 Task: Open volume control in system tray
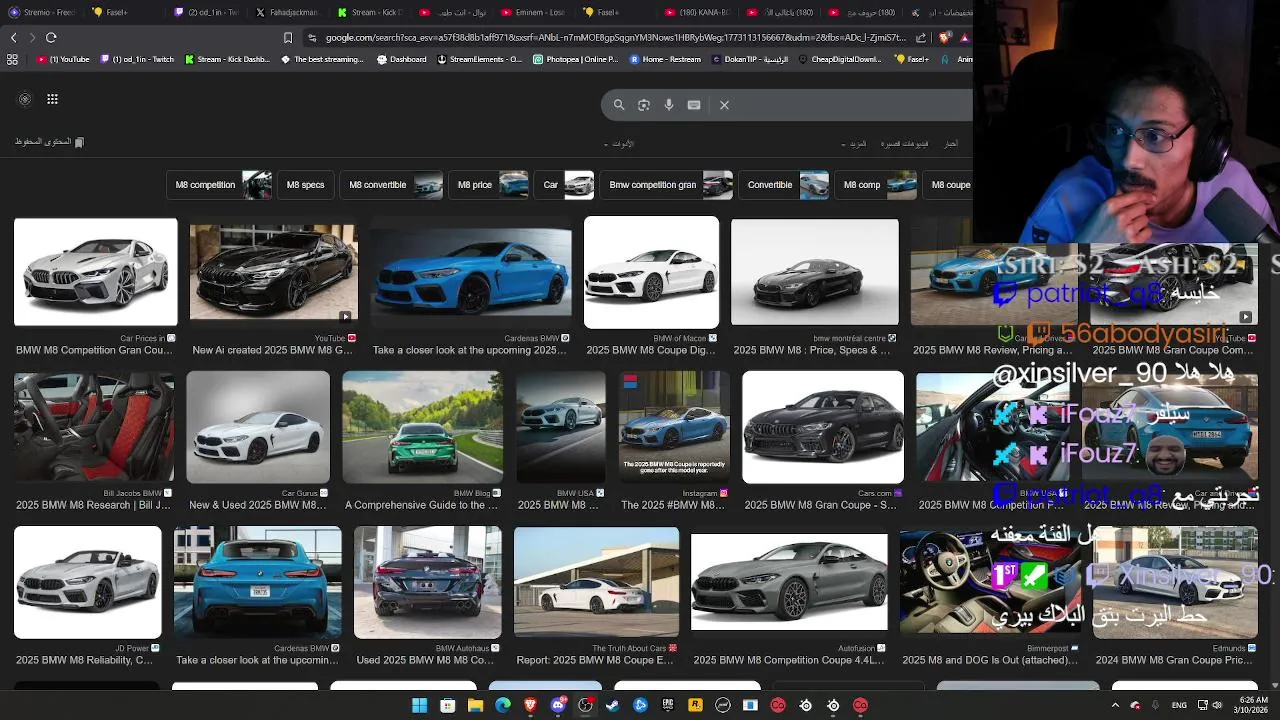tap(1217, 705)
